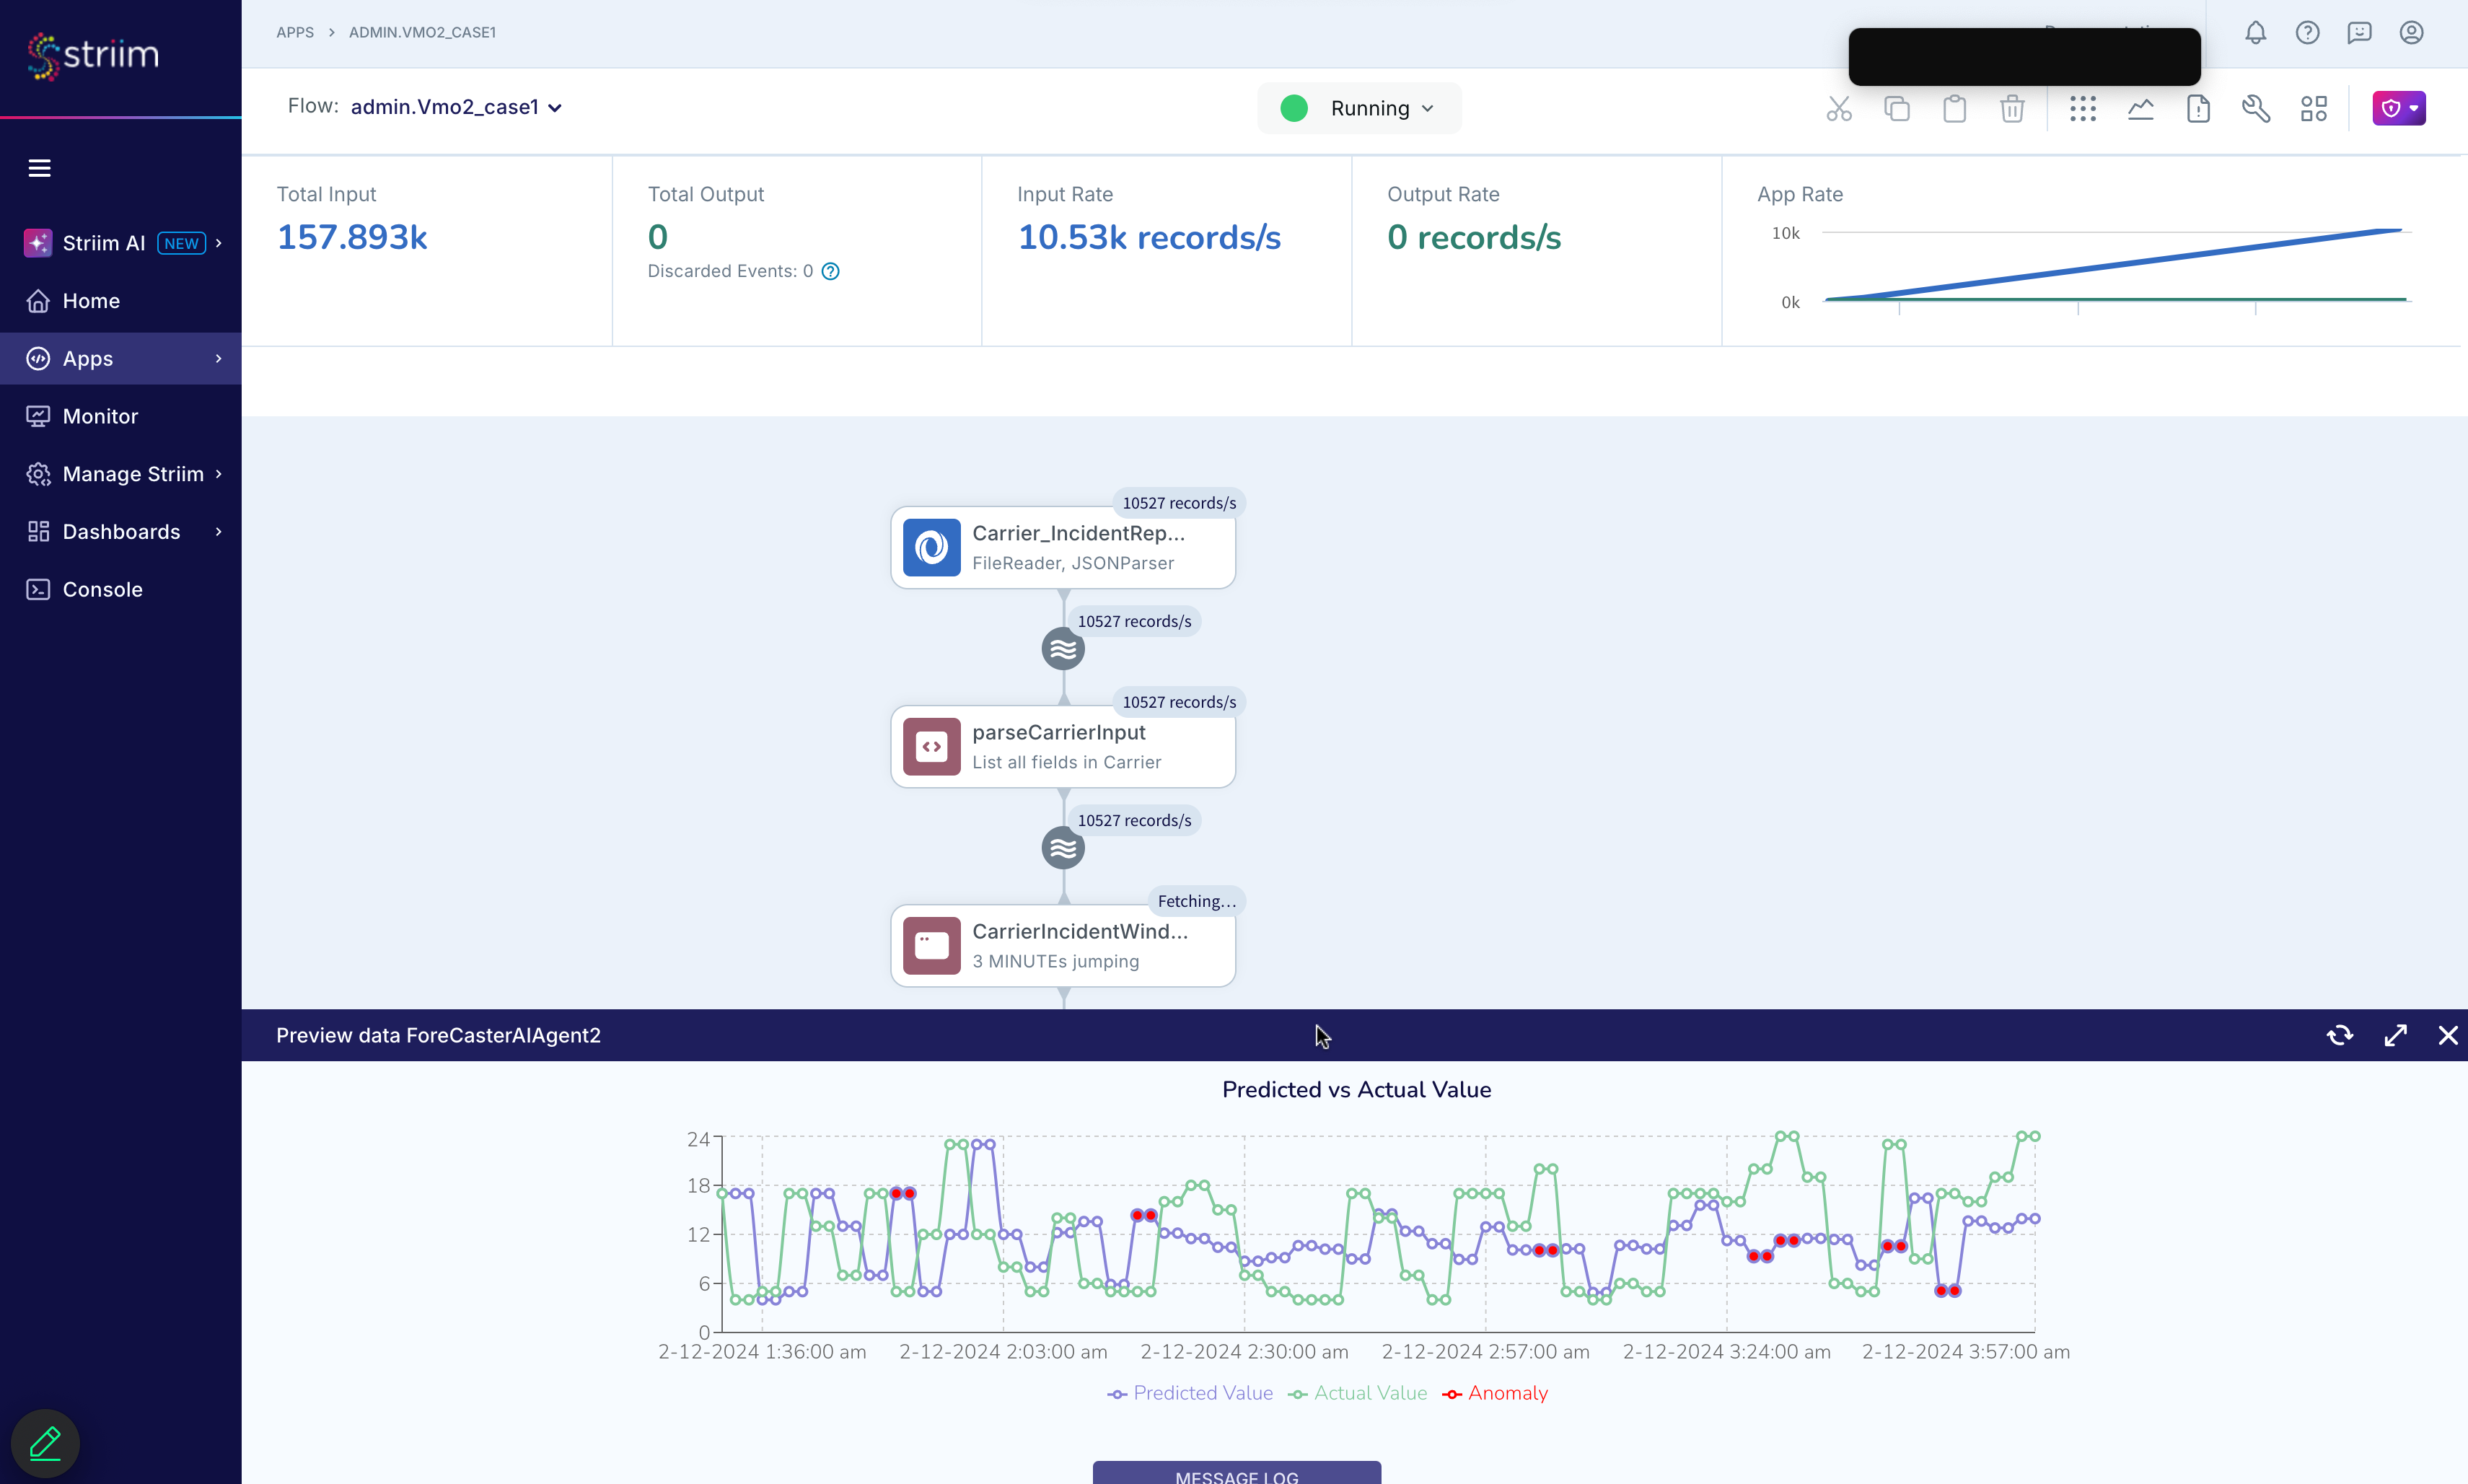Click the delete trash icon
Viewport: 2468px width, 1484px height.
[2012, 108]
